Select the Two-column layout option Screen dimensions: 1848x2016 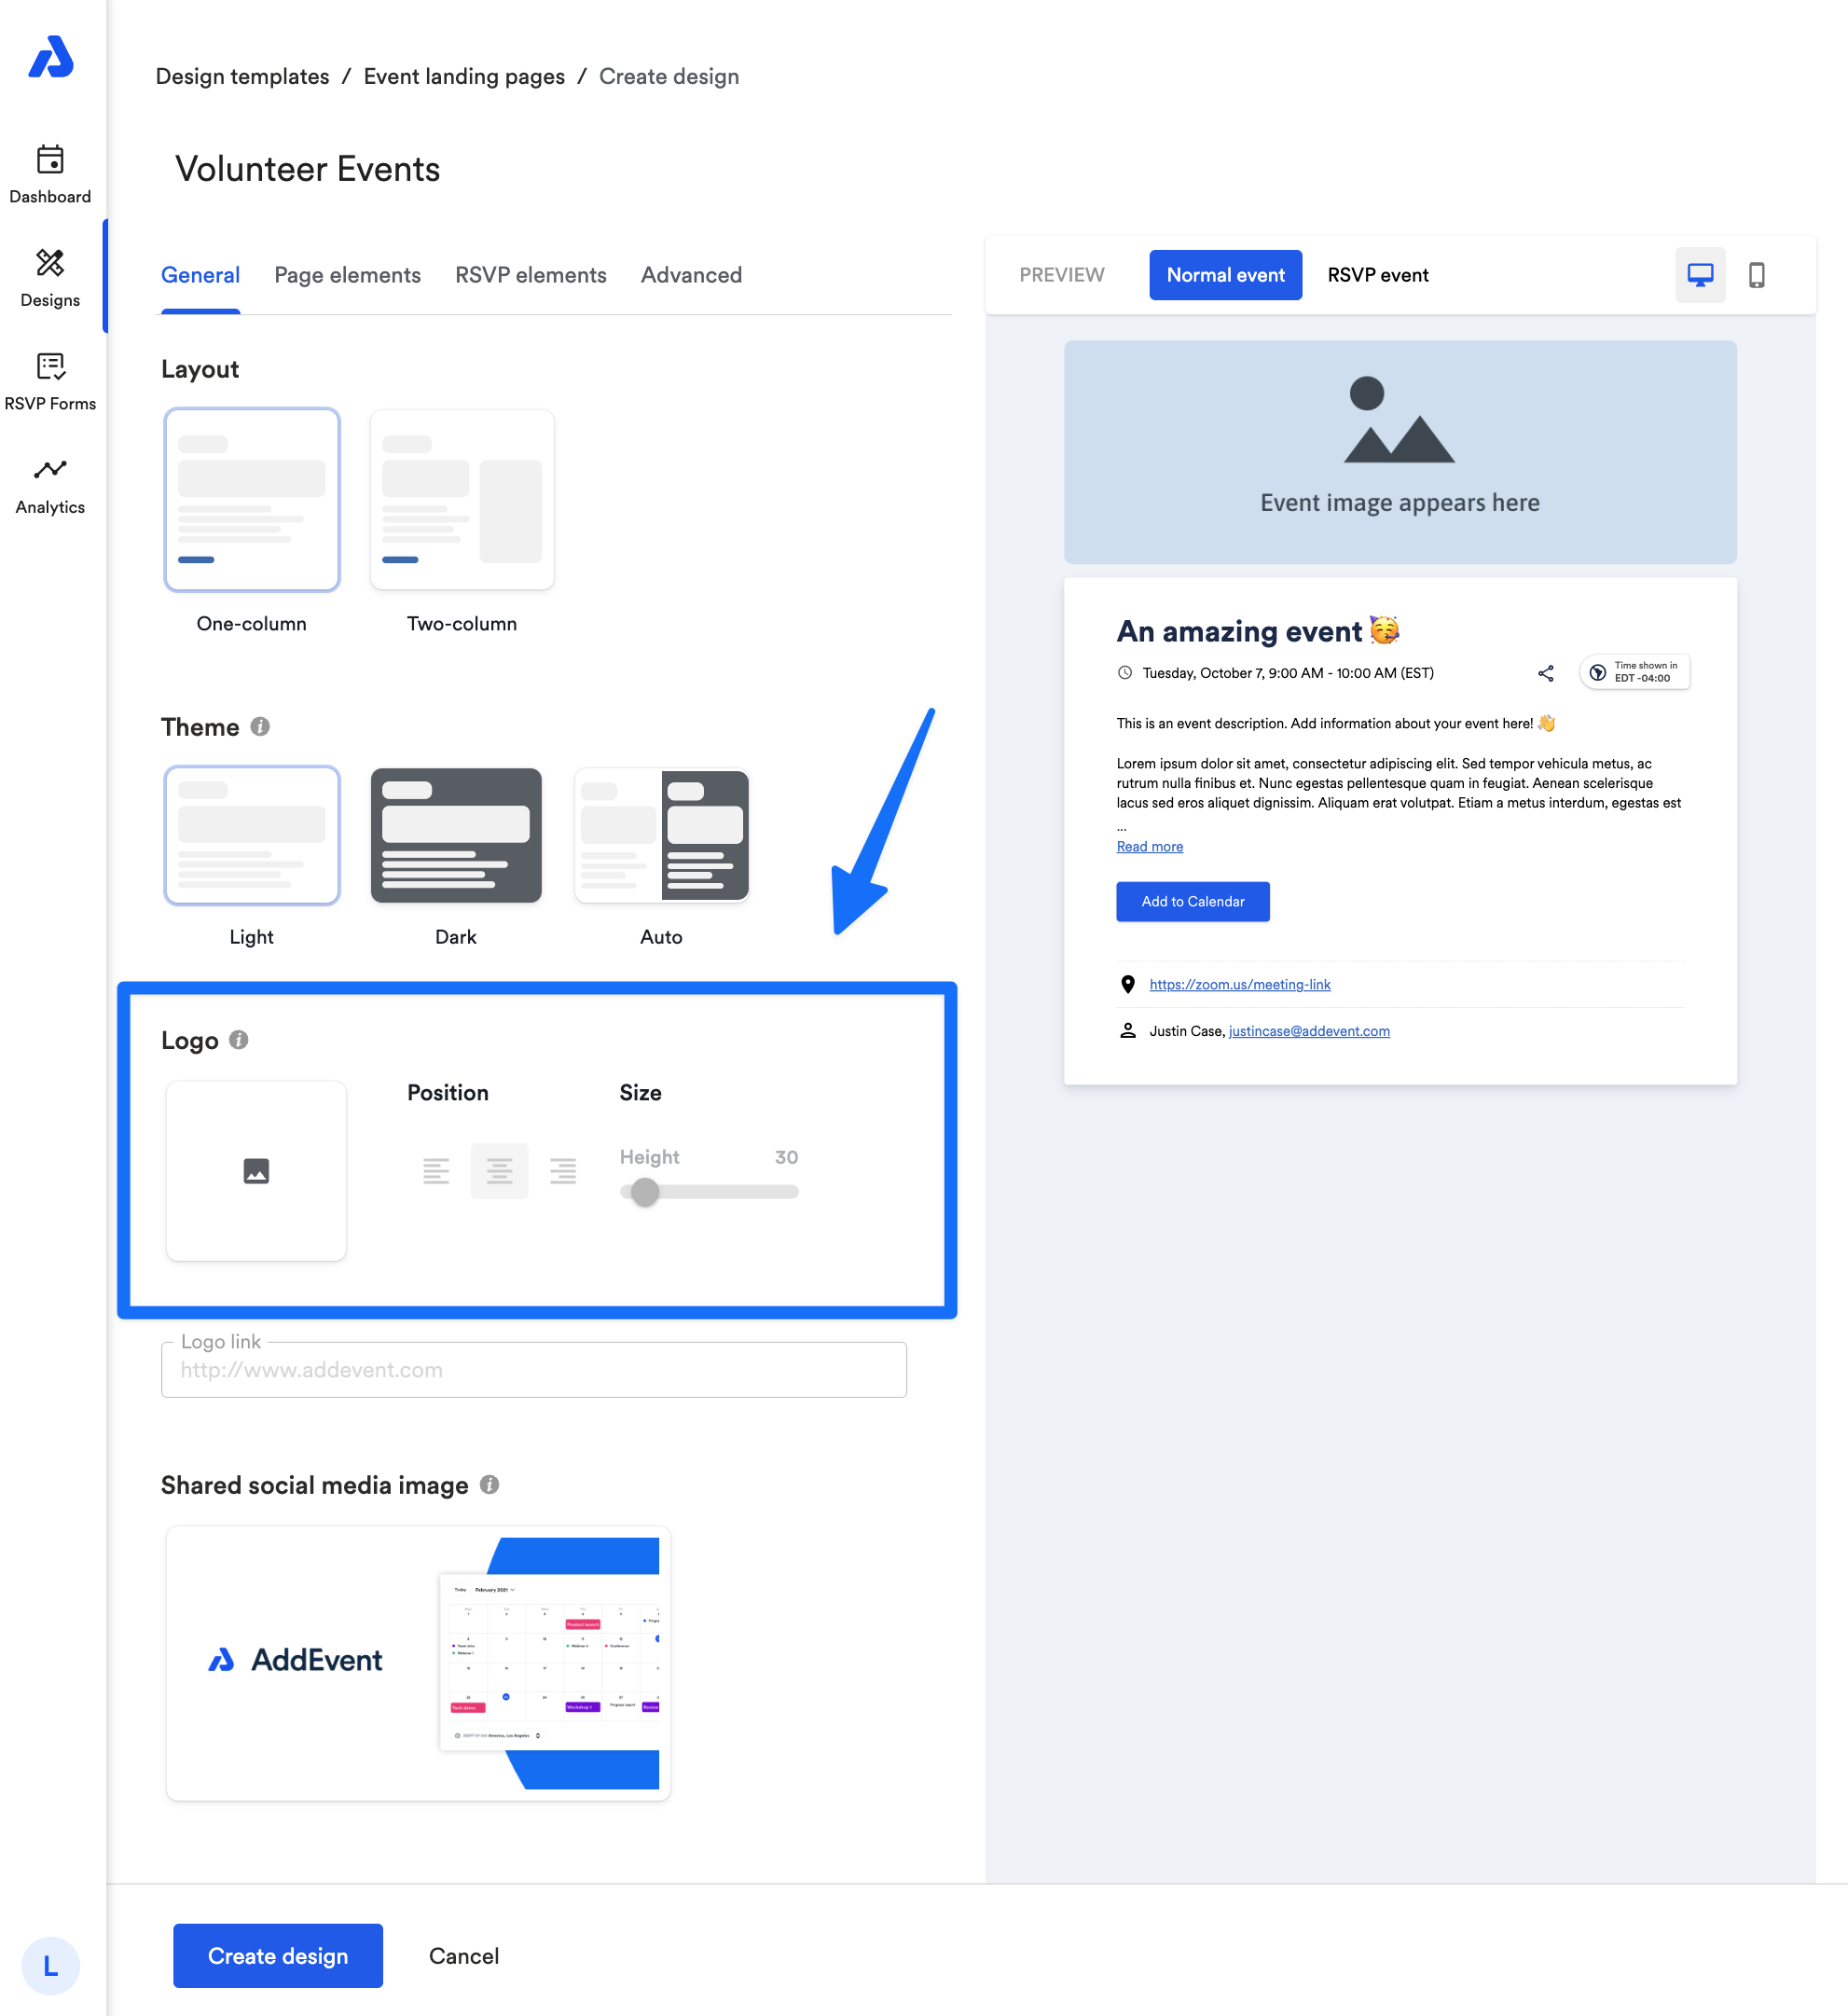[x=461, y=500]
